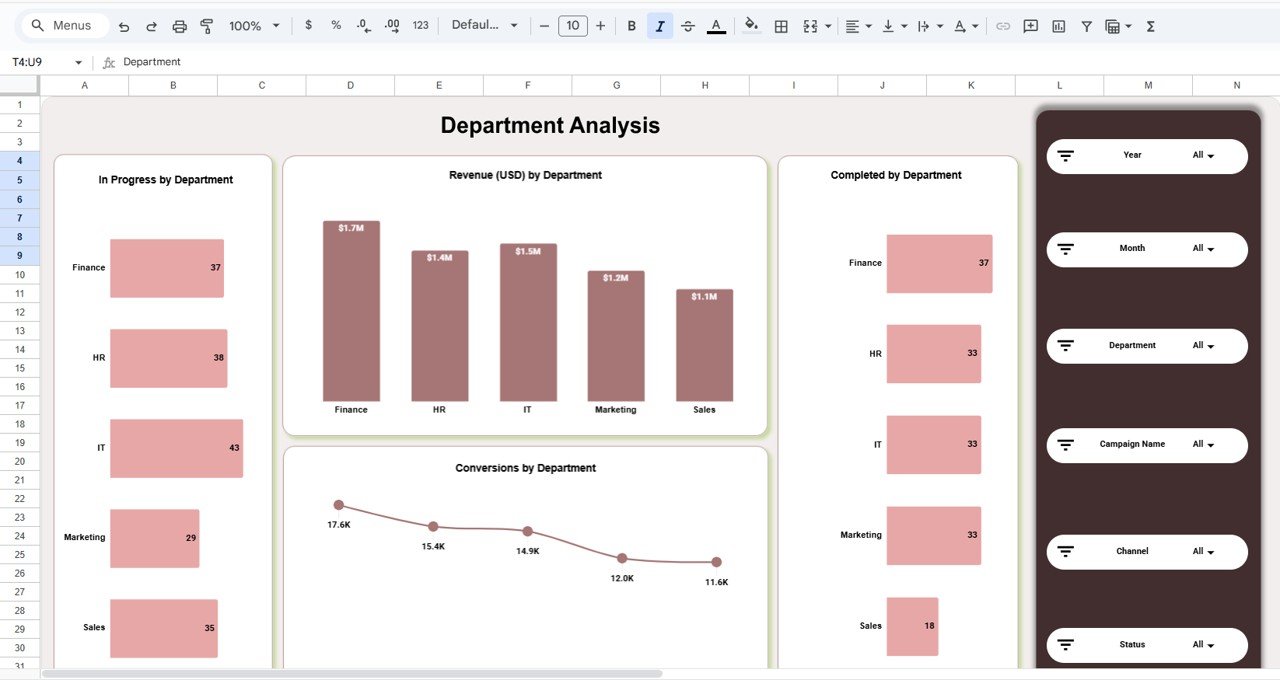Click the functions sigma icon
The width and height of the screenshot is (1280, 680).
coord(1150,26)
